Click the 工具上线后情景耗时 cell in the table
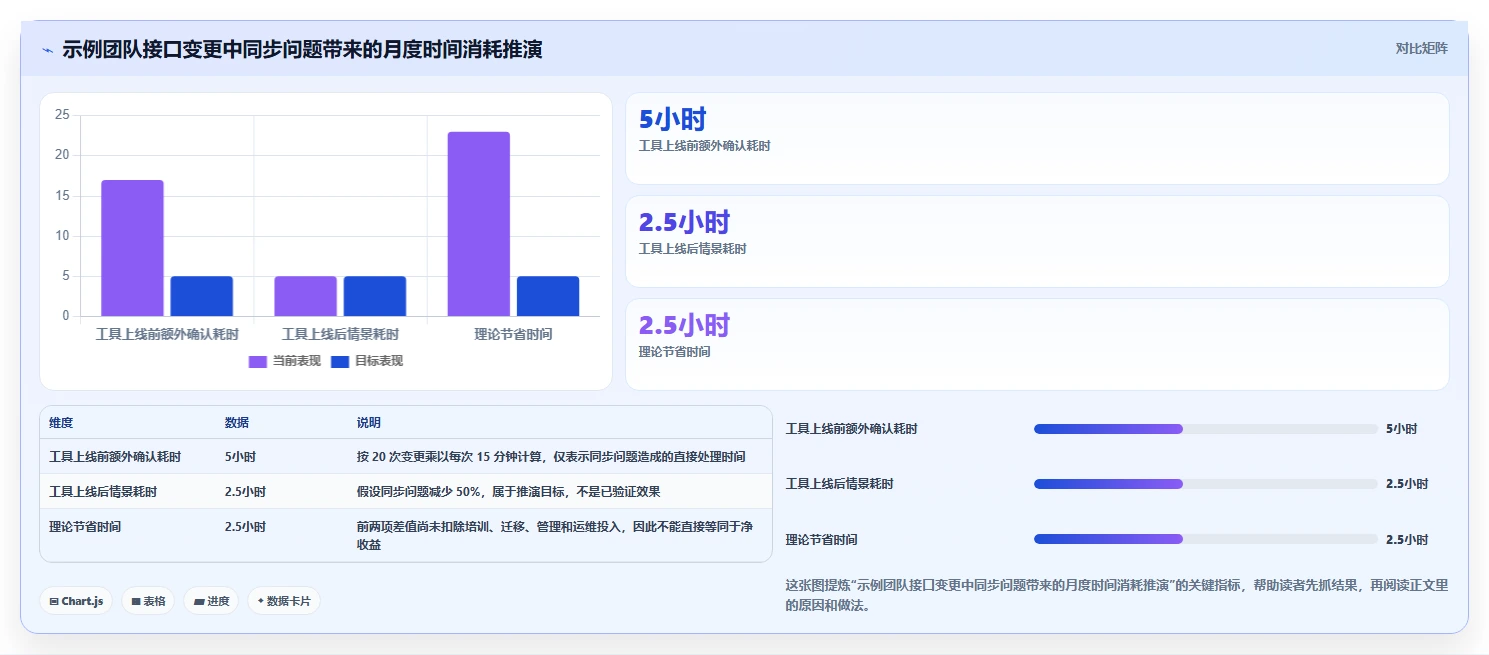The height and width of the screenshot is (655, 1489). pos(103,492)
